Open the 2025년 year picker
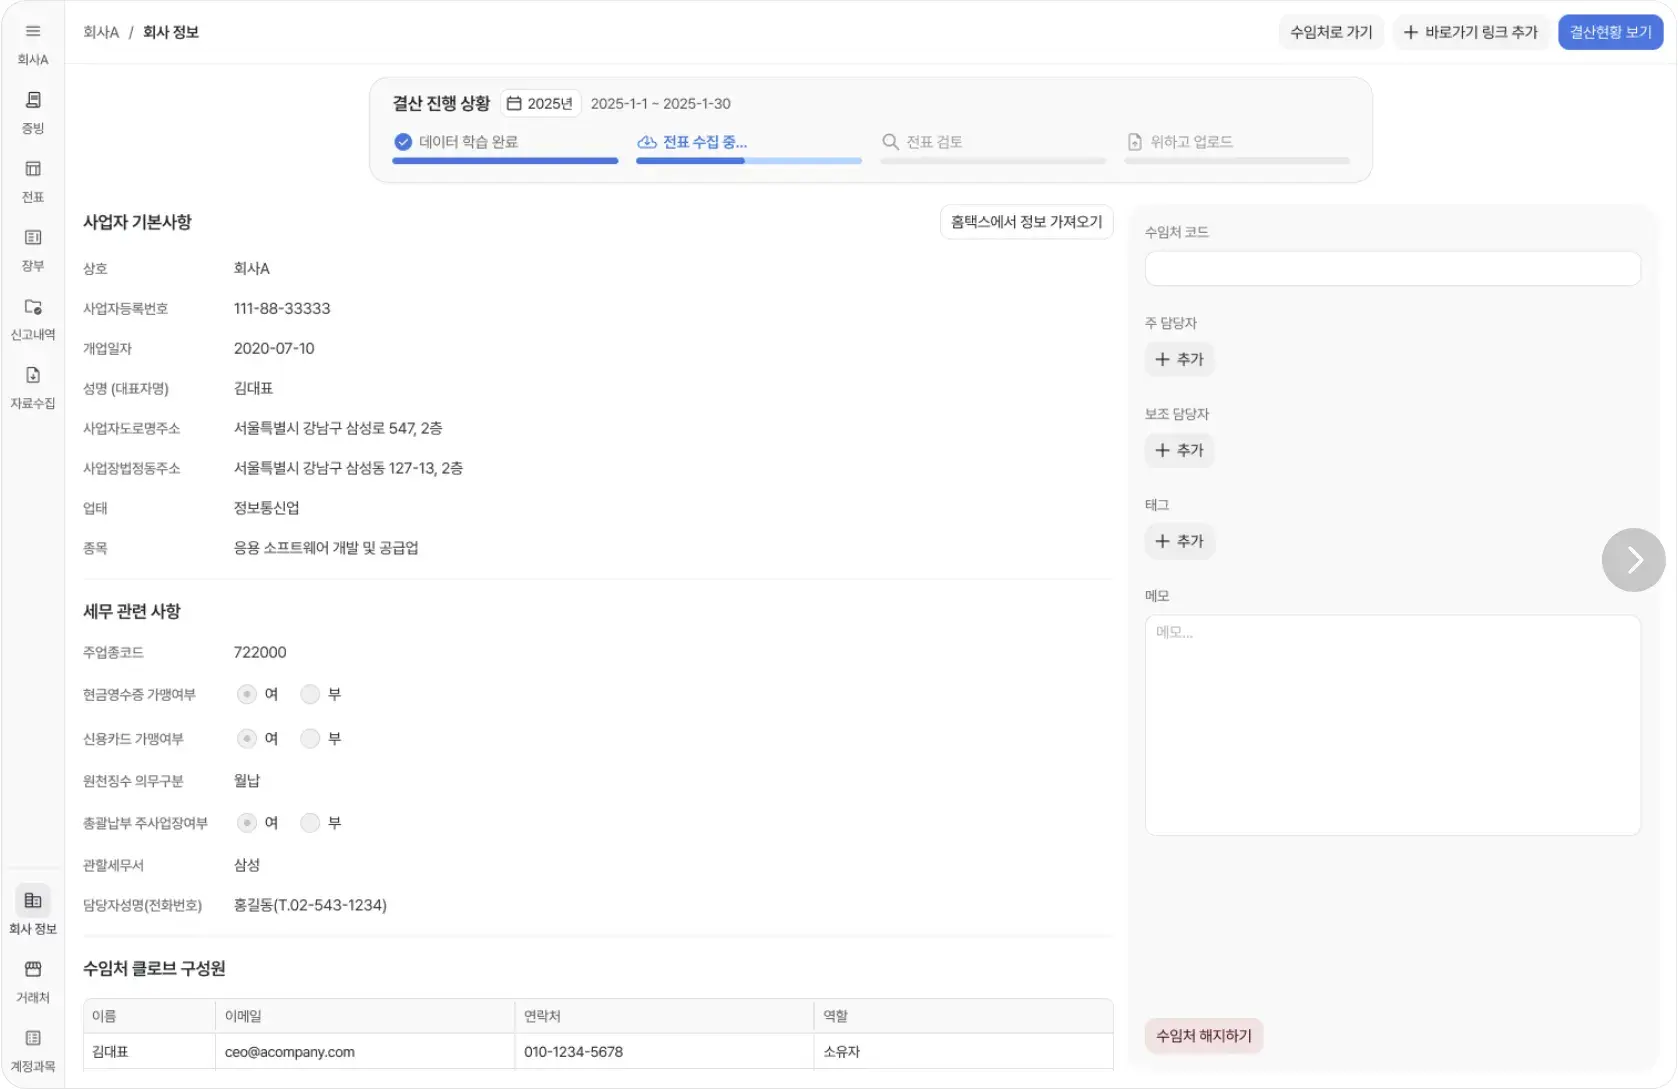Screen dimensions: 1678x1090 click(540, 104)
